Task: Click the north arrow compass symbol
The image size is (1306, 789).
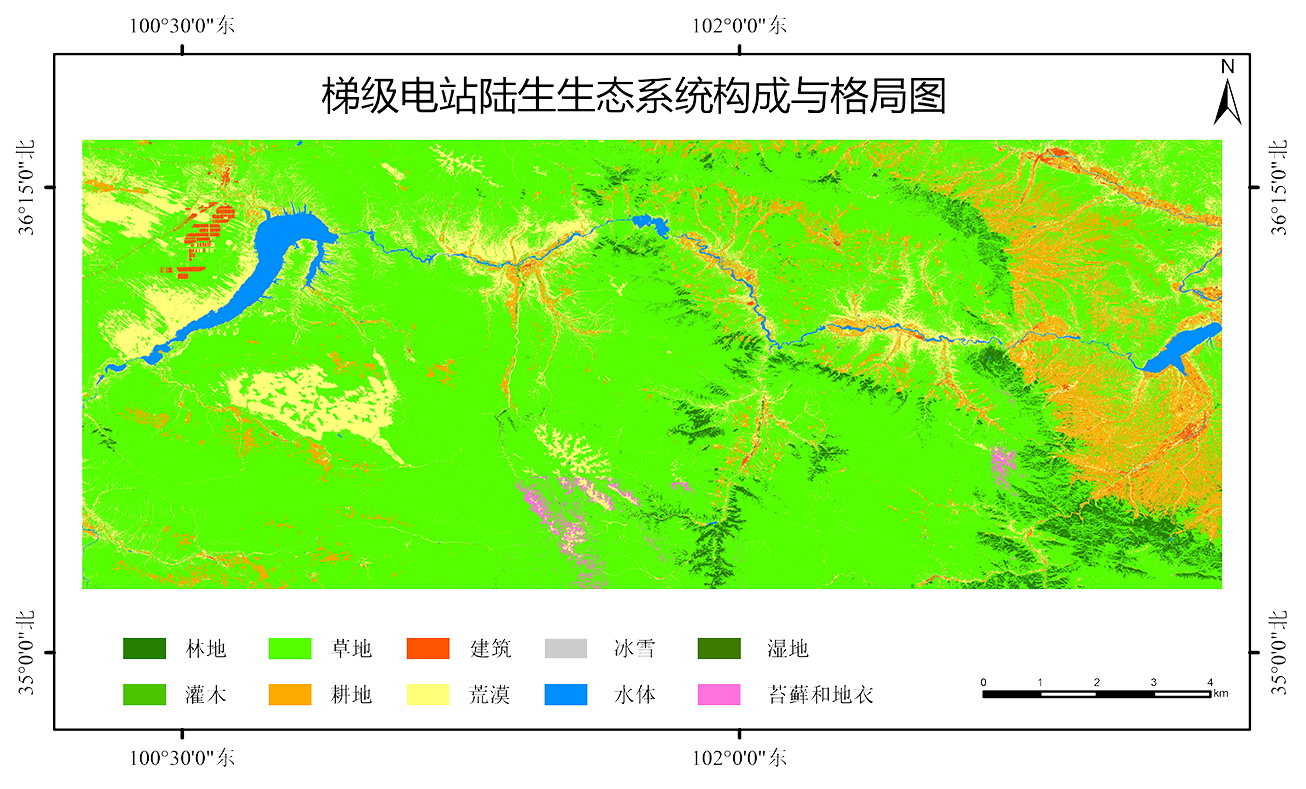Action: tap(1227, 93)
